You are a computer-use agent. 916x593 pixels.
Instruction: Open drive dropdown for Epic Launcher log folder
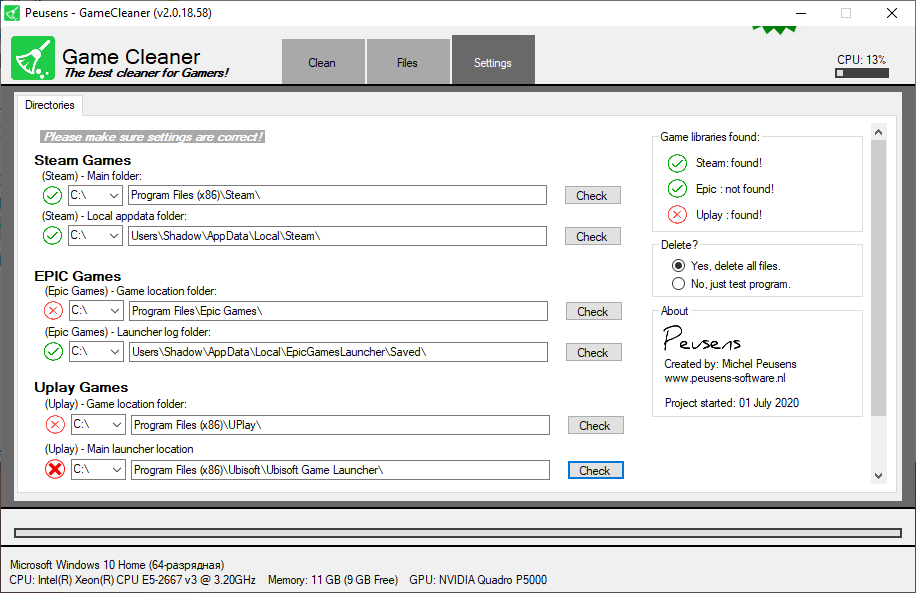click(x=96, y=352)
